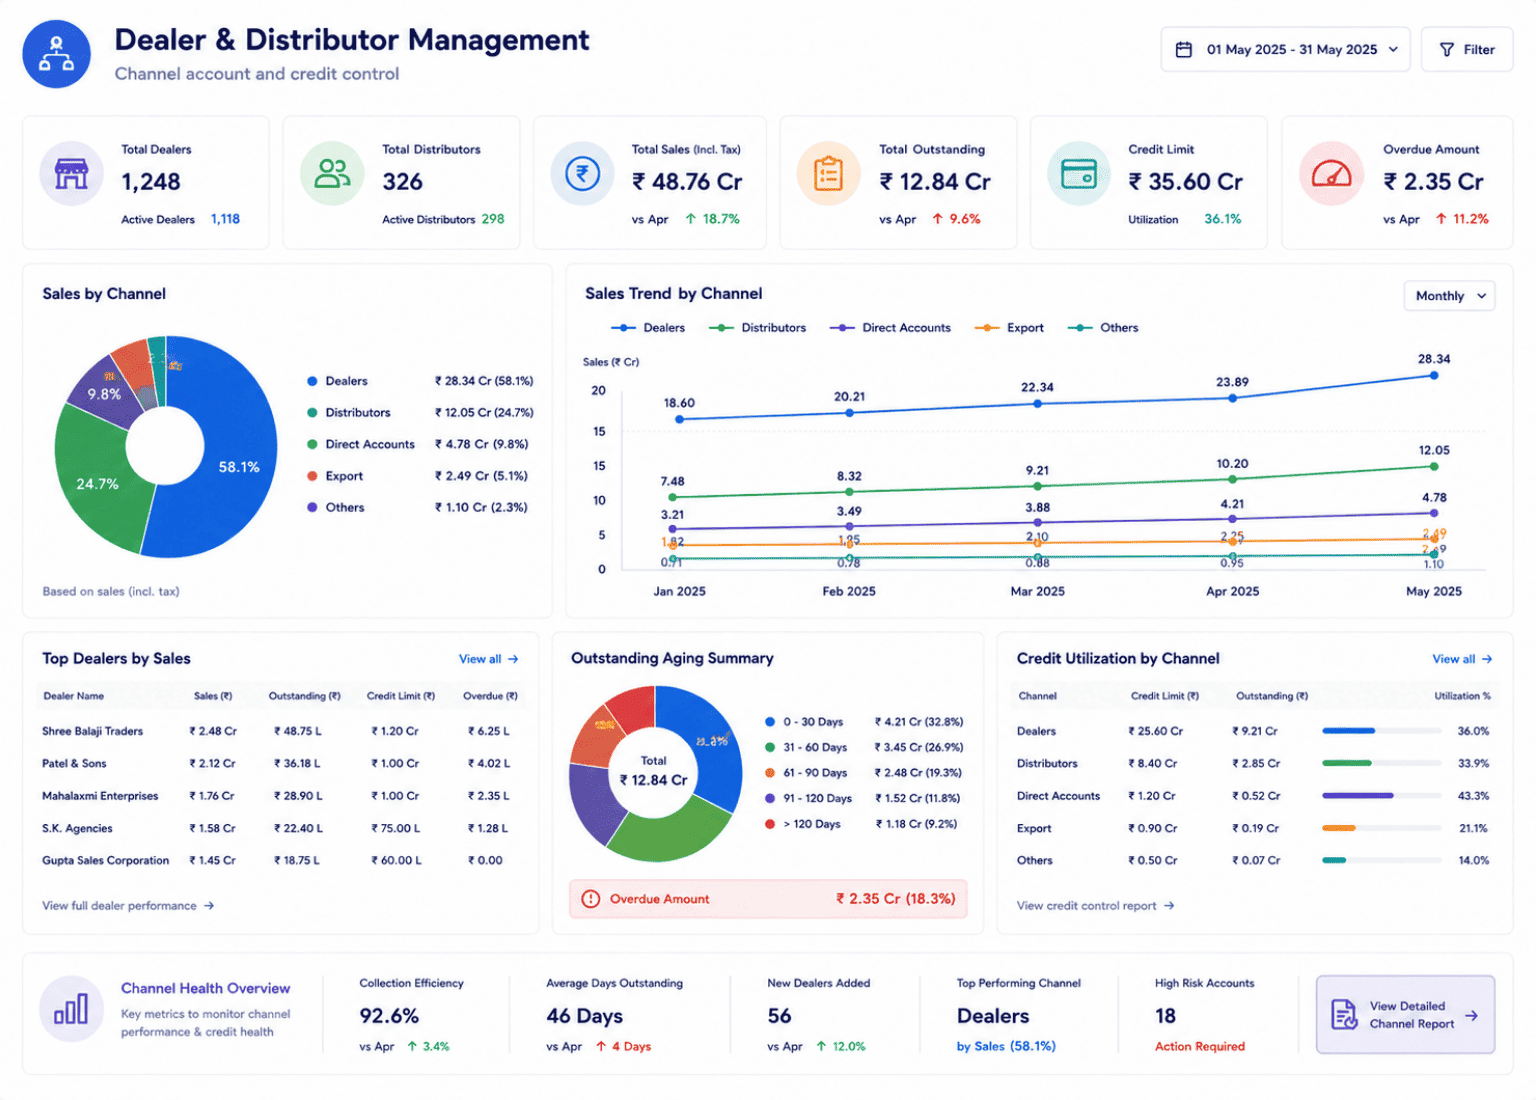Click the View Detailed Channel Report button
1536x1100 pixels.
pyautogui.click(x=1405, y=1015)
